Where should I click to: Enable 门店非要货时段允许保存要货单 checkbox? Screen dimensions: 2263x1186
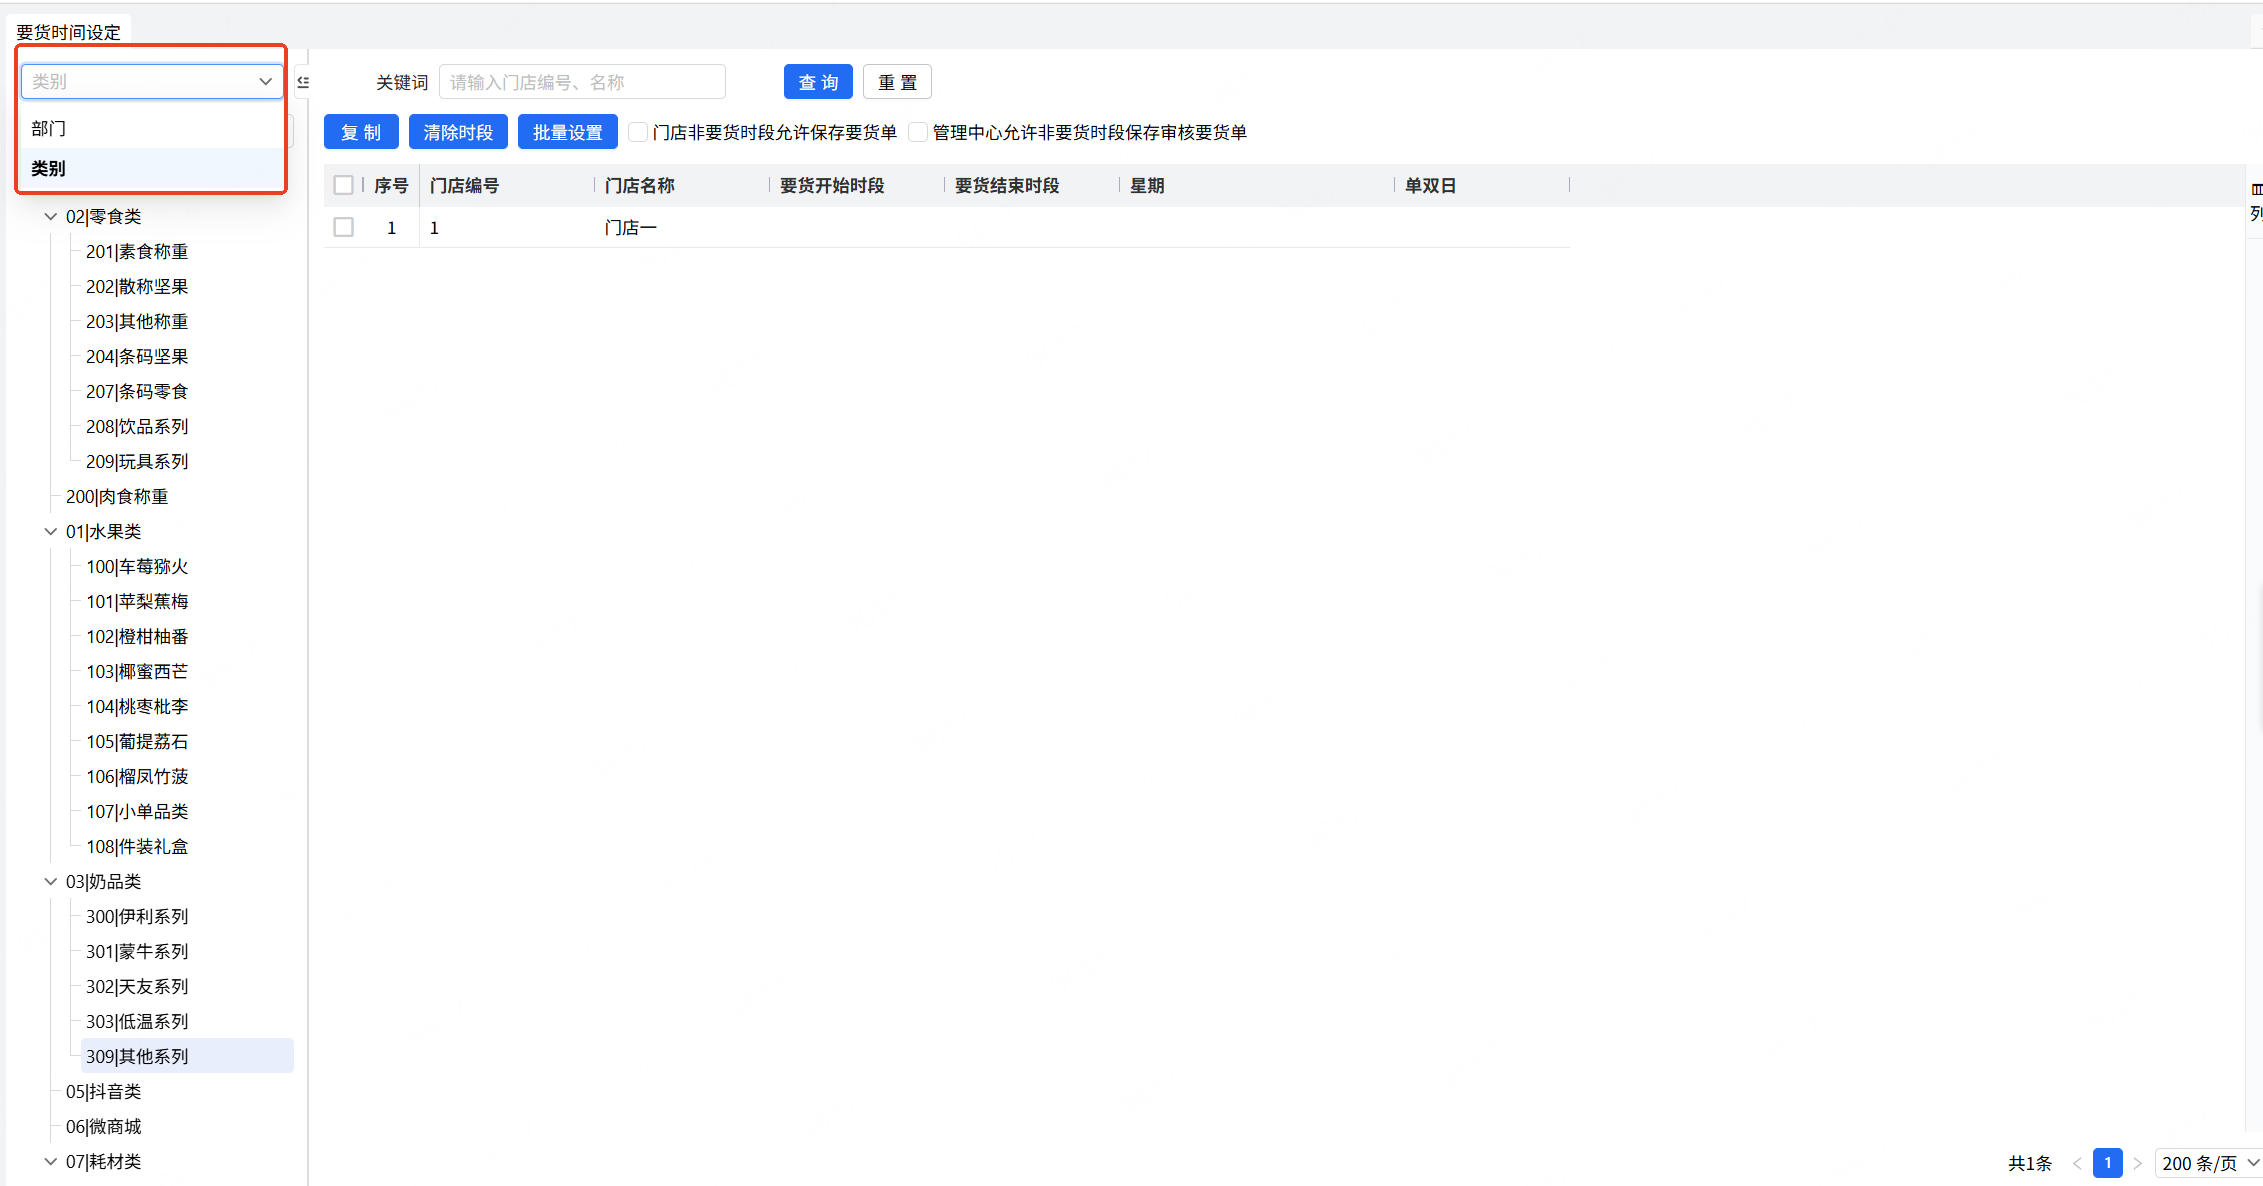pos(637,133)
